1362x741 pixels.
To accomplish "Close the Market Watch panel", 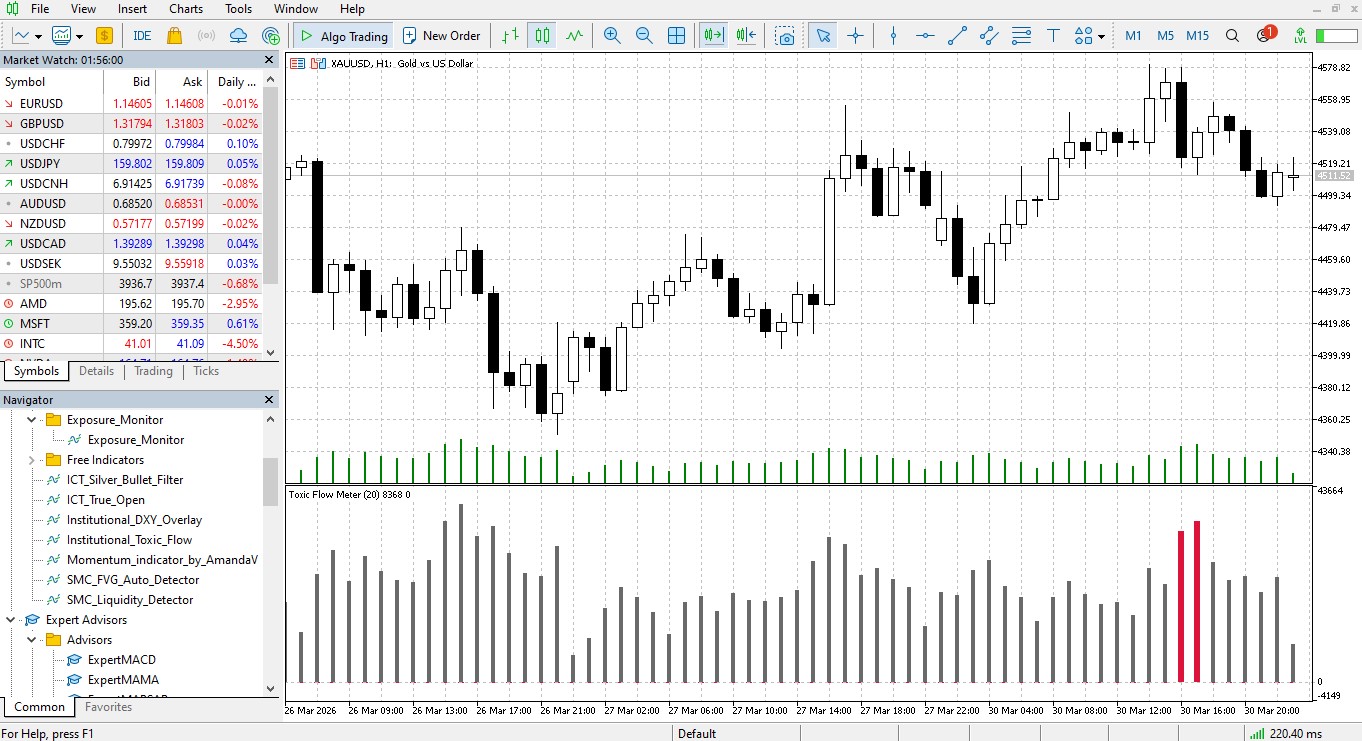I will click(x=268, y=60).
